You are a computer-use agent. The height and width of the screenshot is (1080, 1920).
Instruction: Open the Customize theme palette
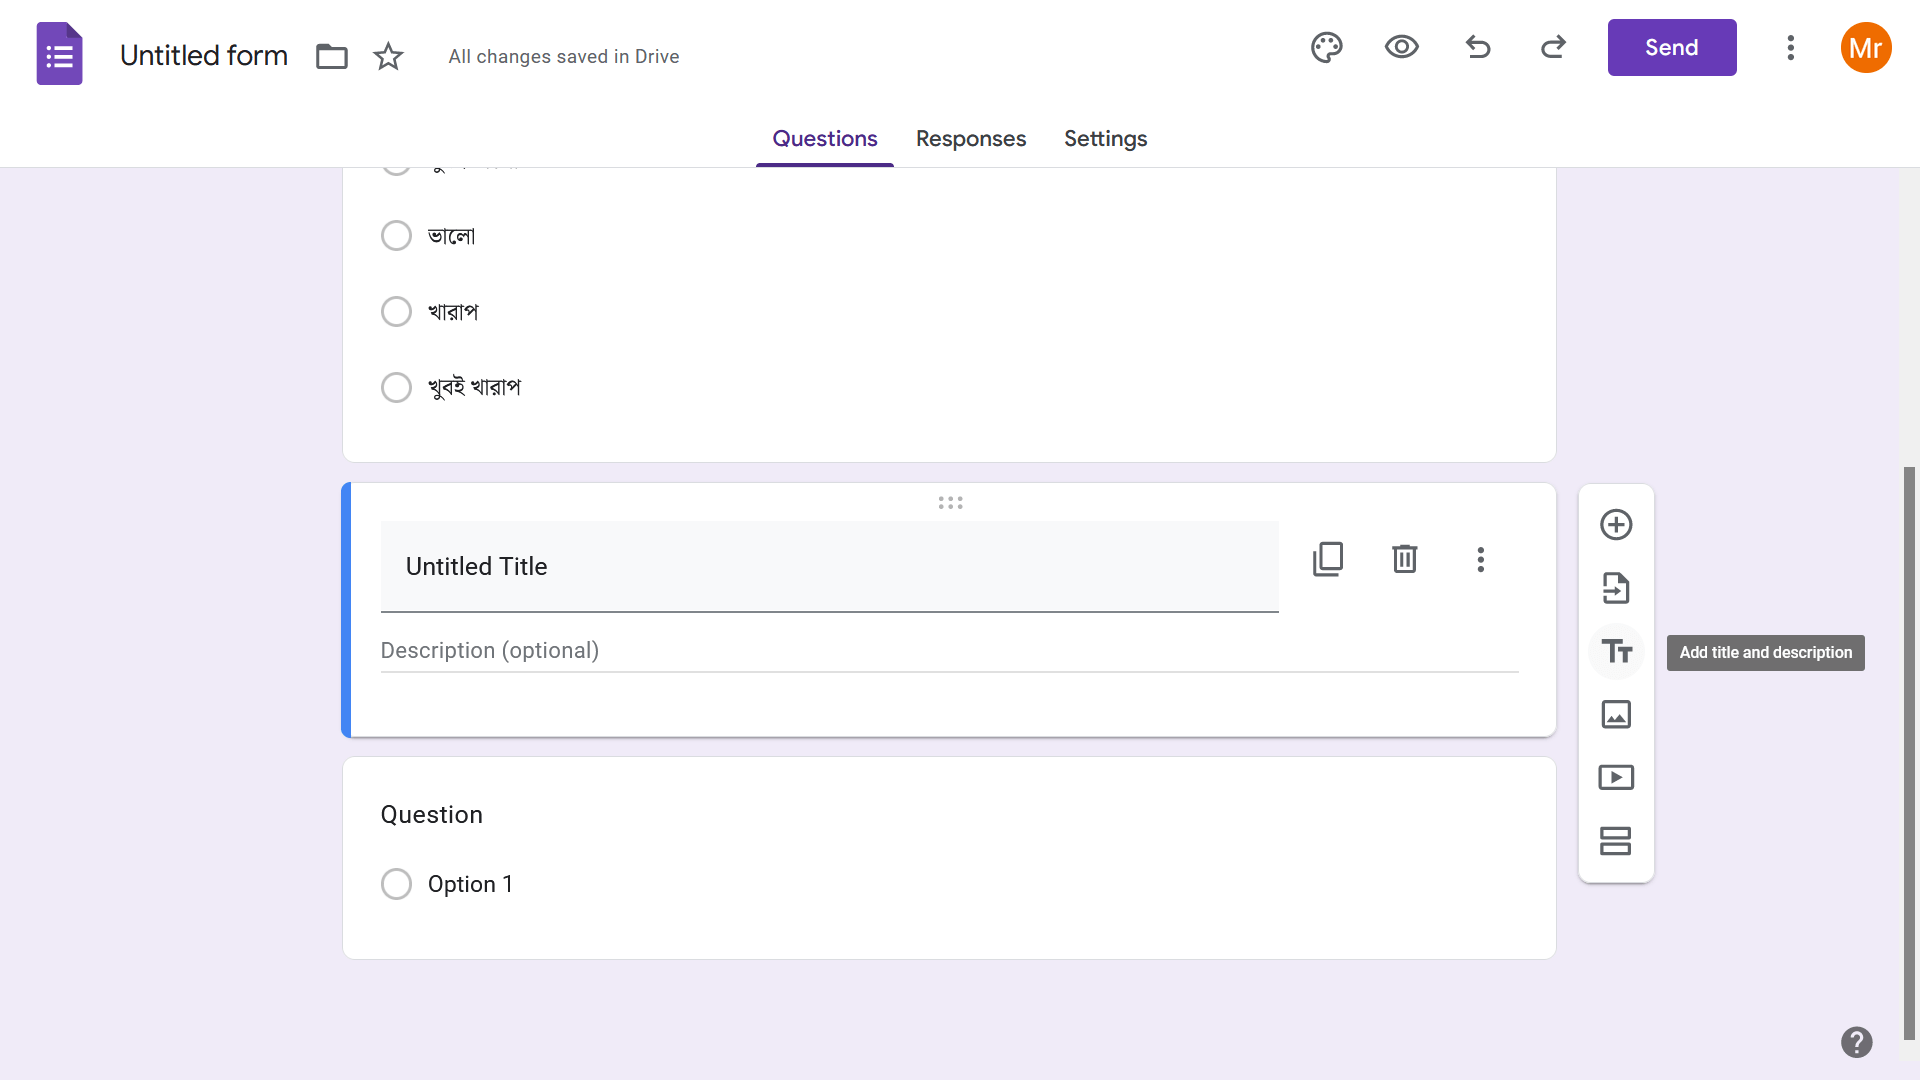coord(1326,47)
